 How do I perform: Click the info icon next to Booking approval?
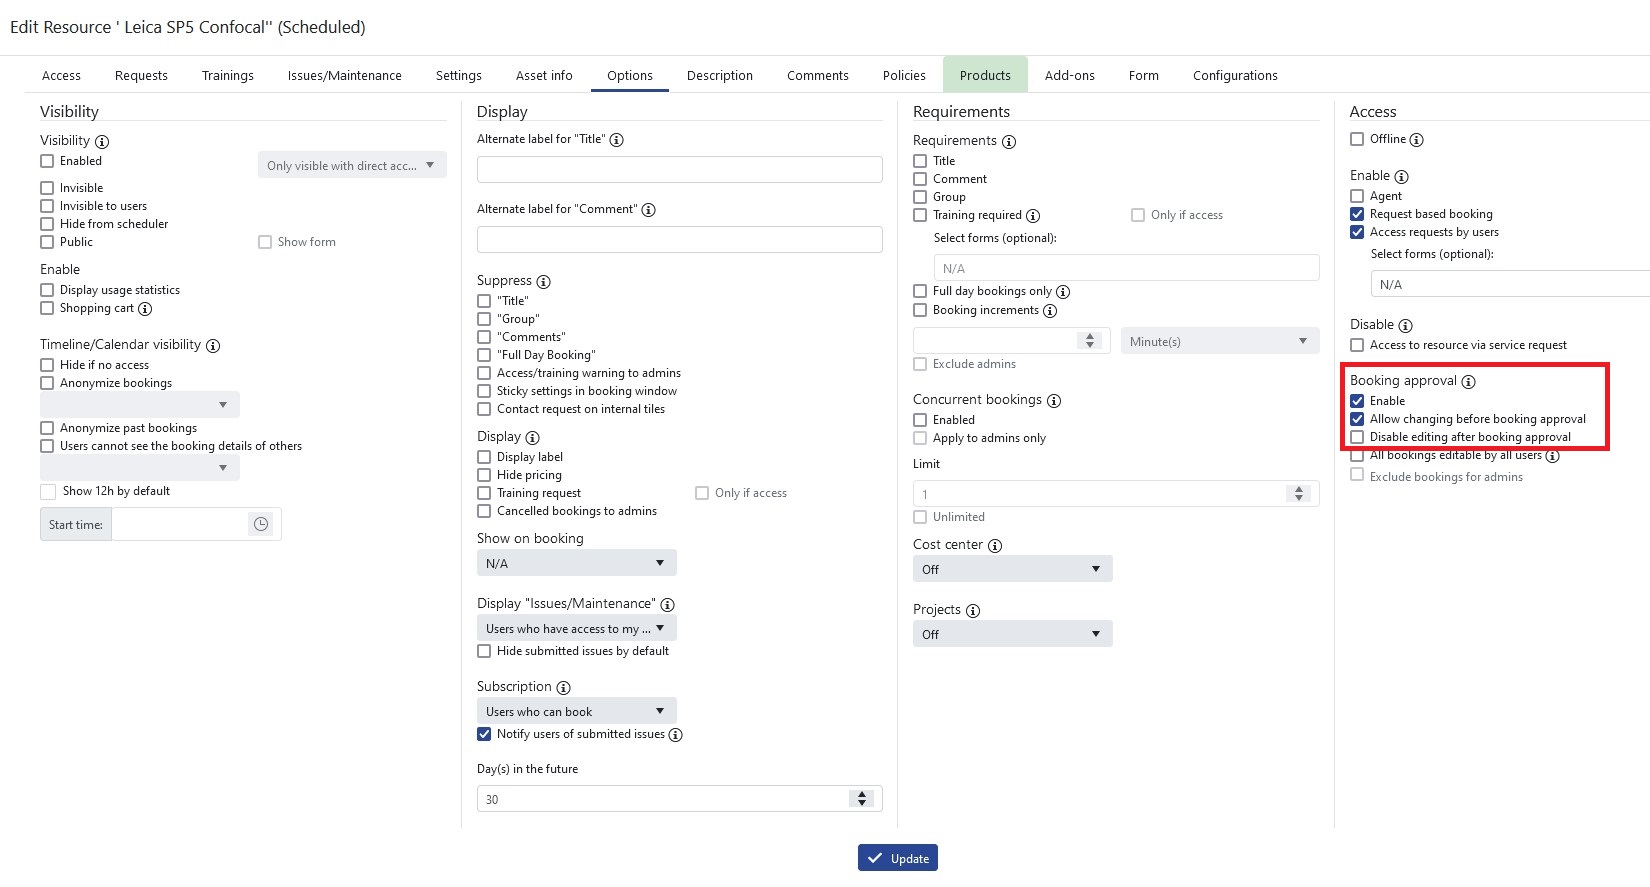pos(1468,382)
